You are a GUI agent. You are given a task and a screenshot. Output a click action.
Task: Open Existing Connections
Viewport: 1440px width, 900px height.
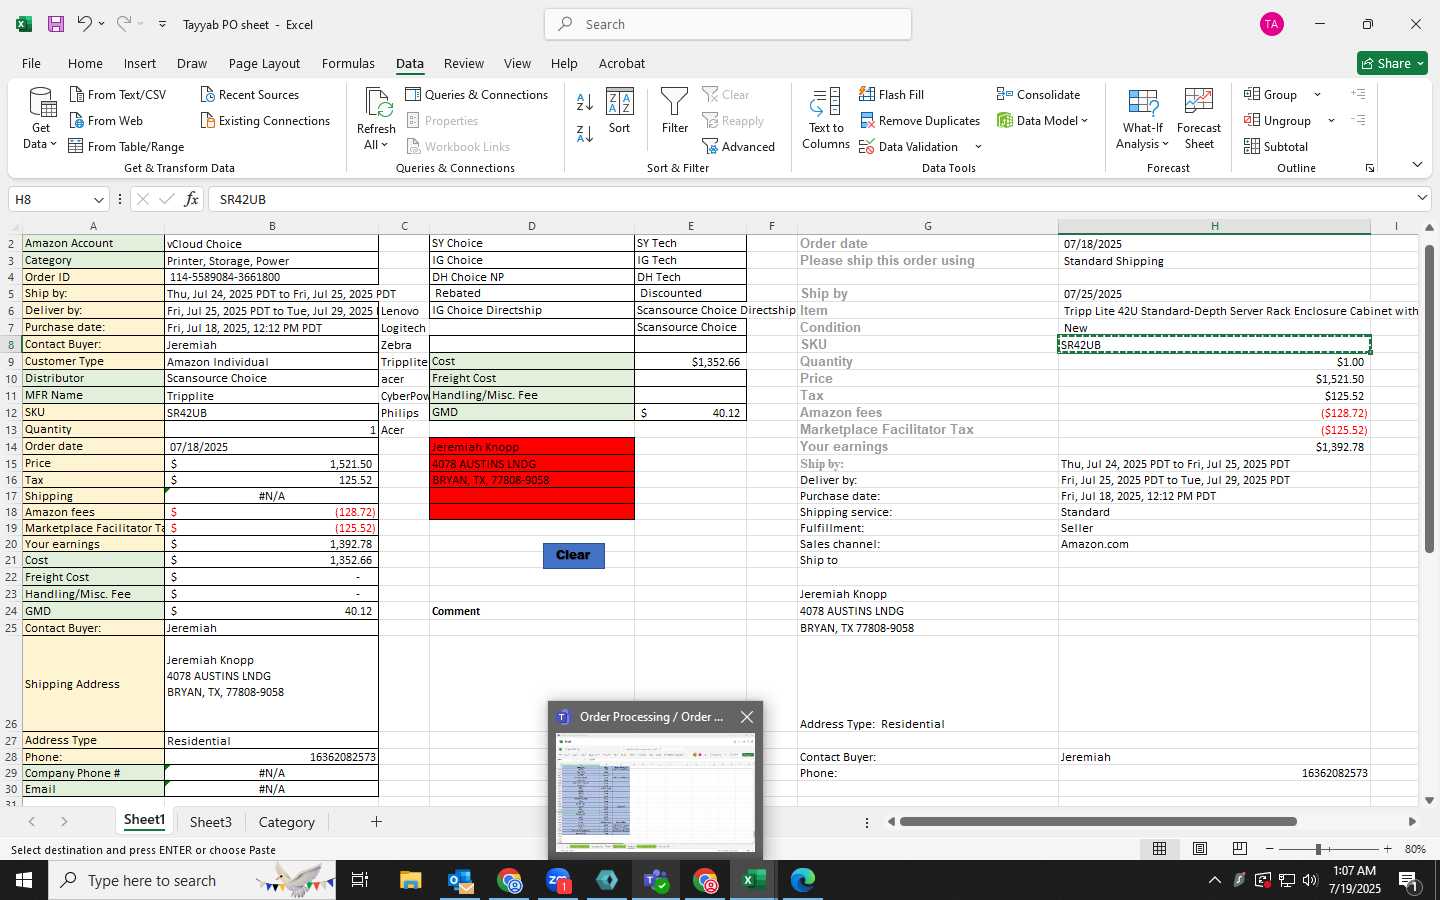265,121
